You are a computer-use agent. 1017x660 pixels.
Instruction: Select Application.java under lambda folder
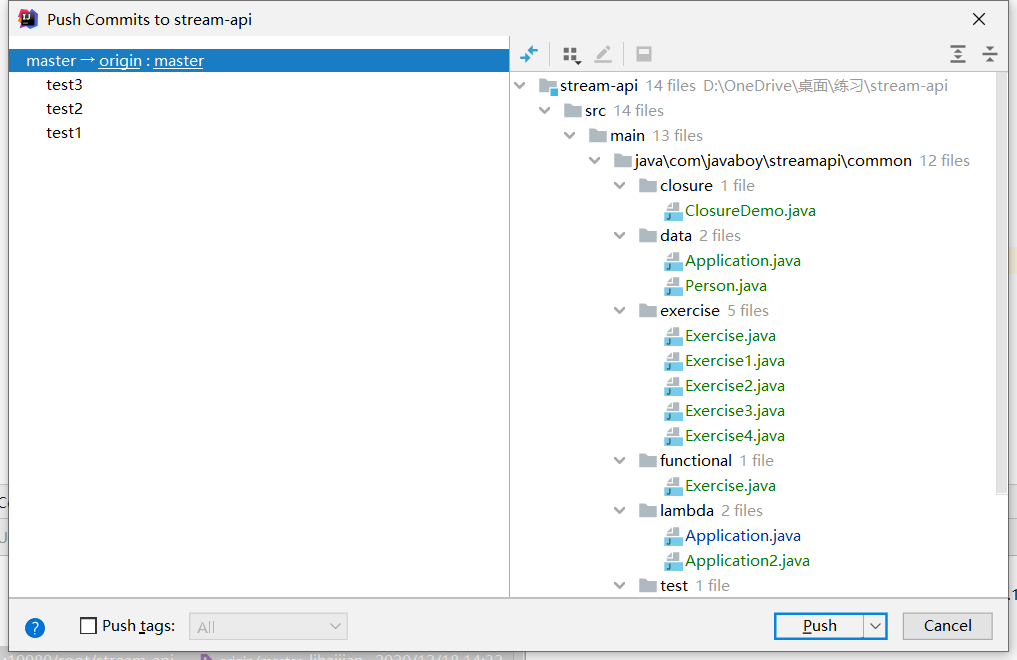(743, 536)
